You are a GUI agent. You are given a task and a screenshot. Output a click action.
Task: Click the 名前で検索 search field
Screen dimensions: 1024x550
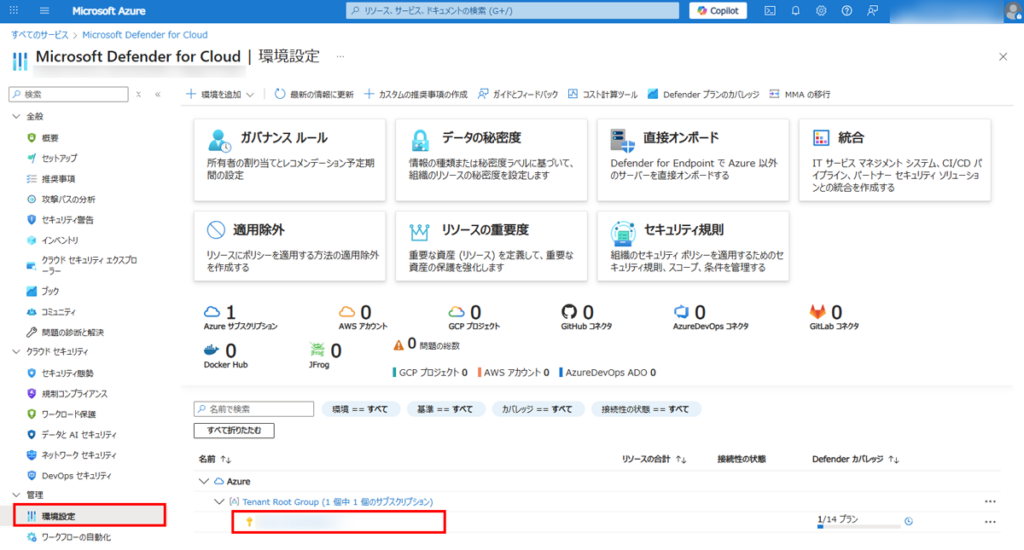[255, 409]
